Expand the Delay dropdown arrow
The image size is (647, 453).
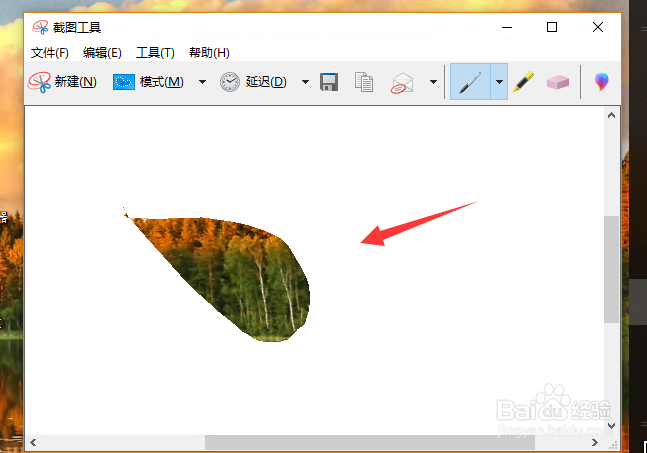305,82
